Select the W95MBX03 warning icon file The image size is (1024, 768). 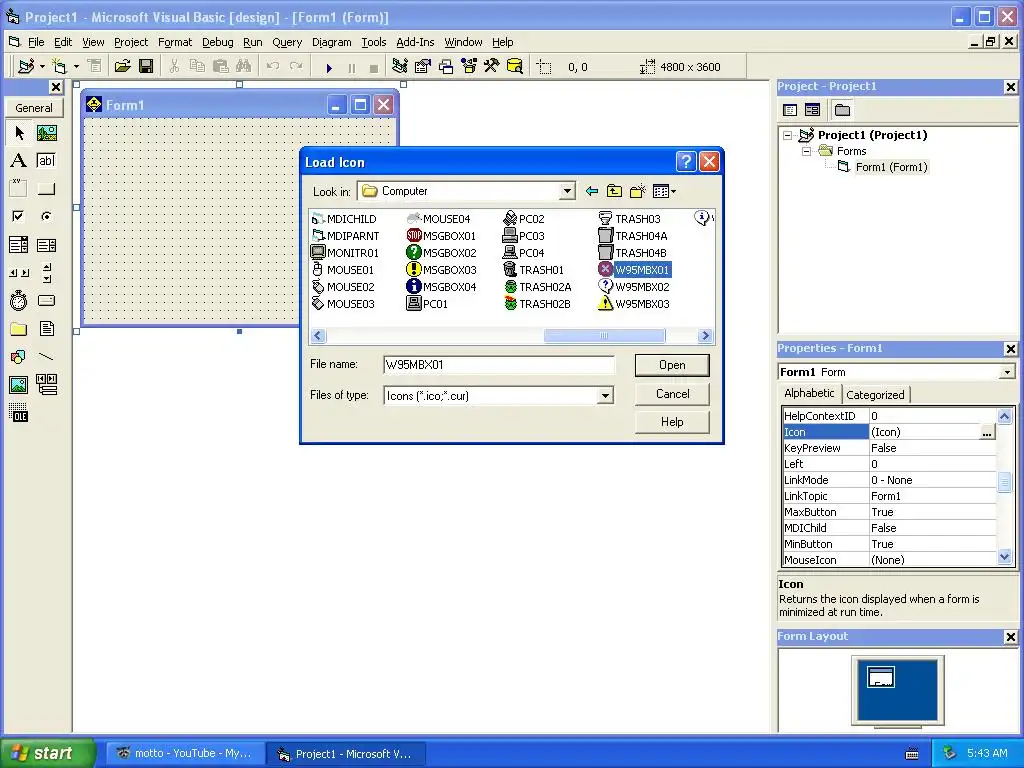633,304
